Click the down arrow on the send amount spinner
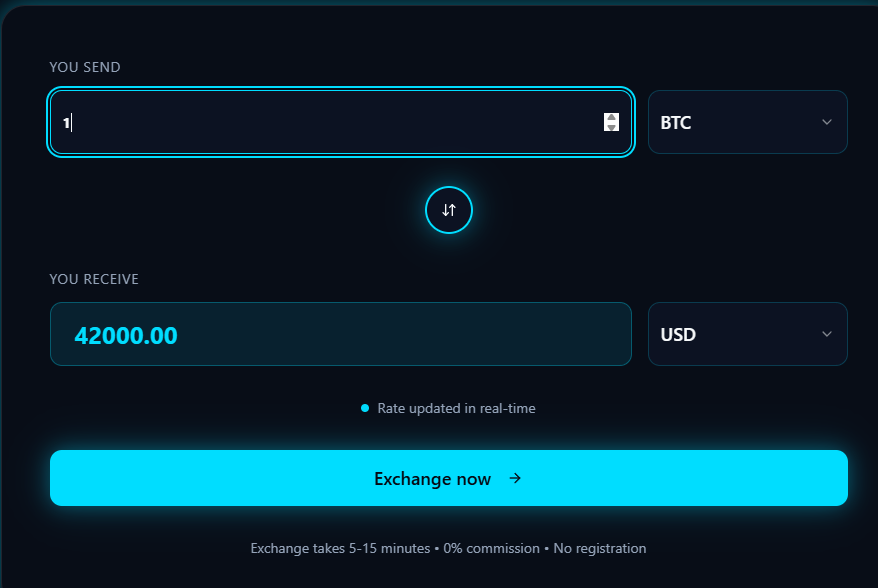Image resolution: width=878 pixels, height=588 pixels. point(611,127)
